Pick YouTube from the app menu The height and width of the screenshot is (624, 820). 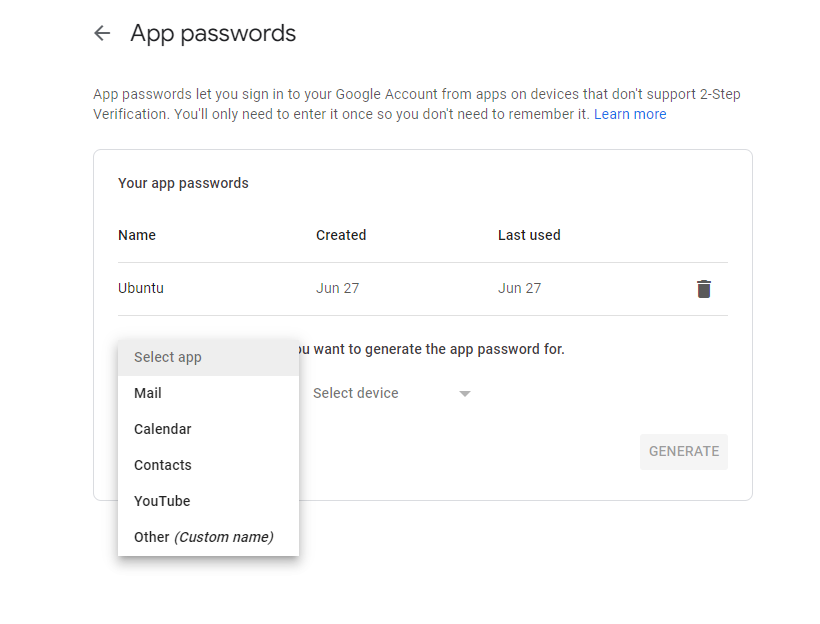162,501
